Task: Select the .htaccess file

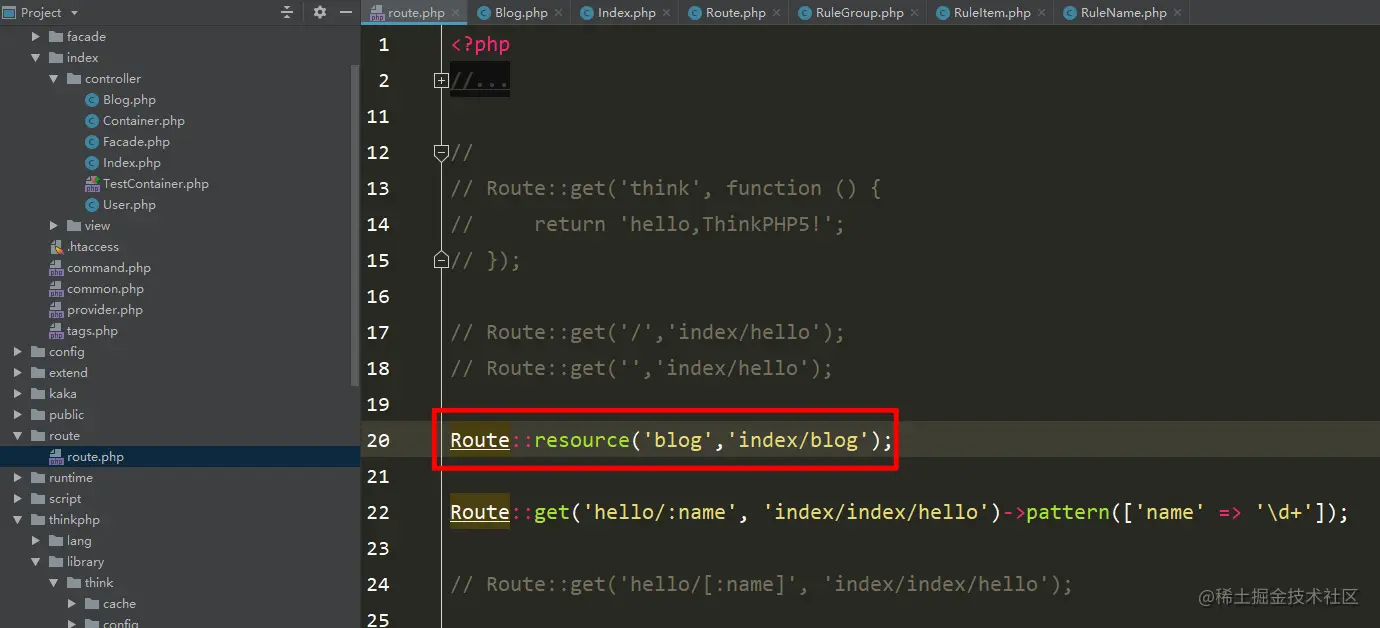Action: click(x=93, y=246)
